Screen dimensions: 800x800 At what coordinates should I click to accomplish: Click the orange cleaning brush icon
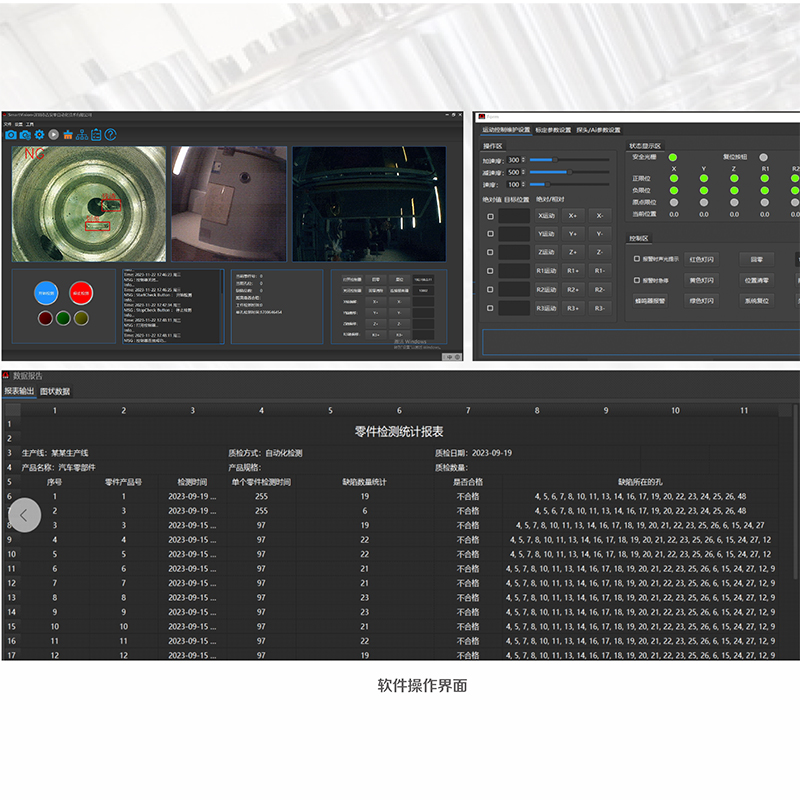[68, 134]
